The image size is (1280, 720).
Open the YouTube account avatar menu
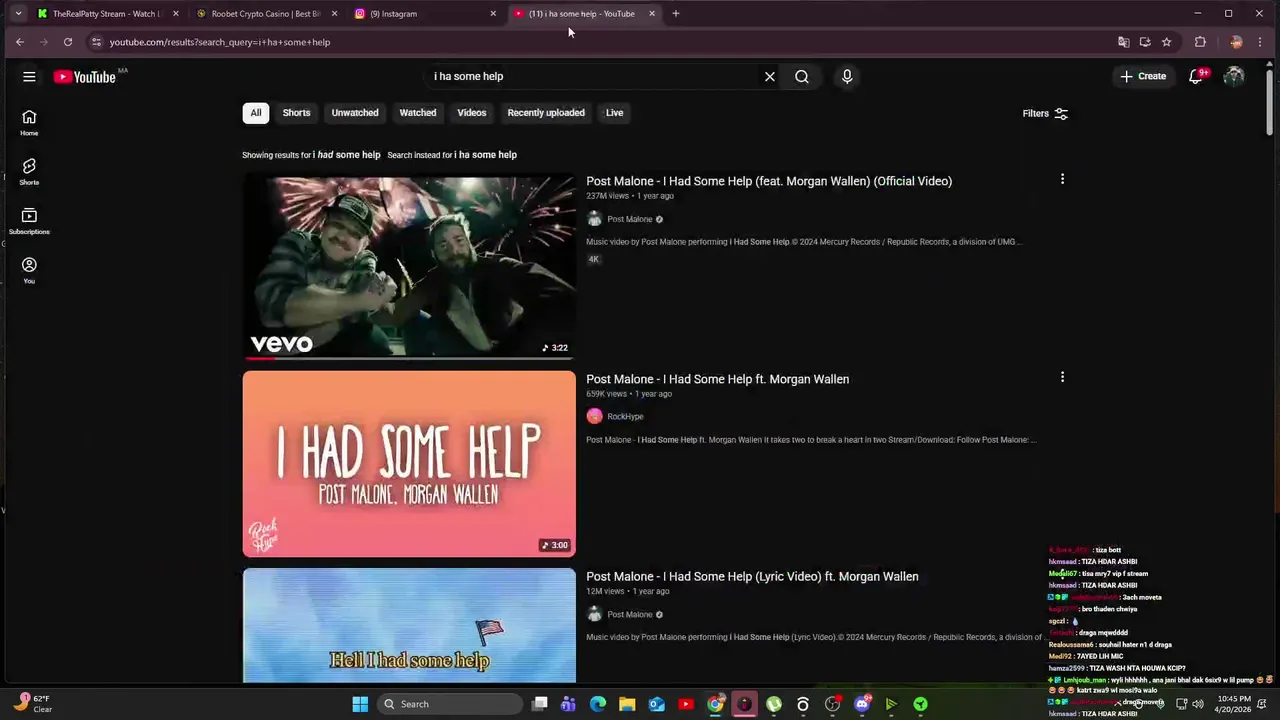[1234, 76]
